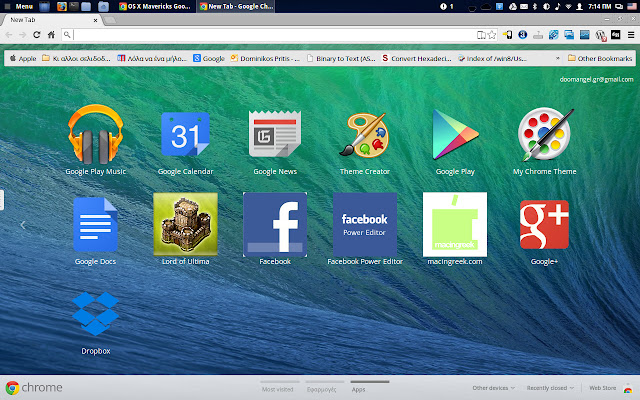
Task: Select New Tab - Google Ch... taskbar window
Action: coord(236,6)
